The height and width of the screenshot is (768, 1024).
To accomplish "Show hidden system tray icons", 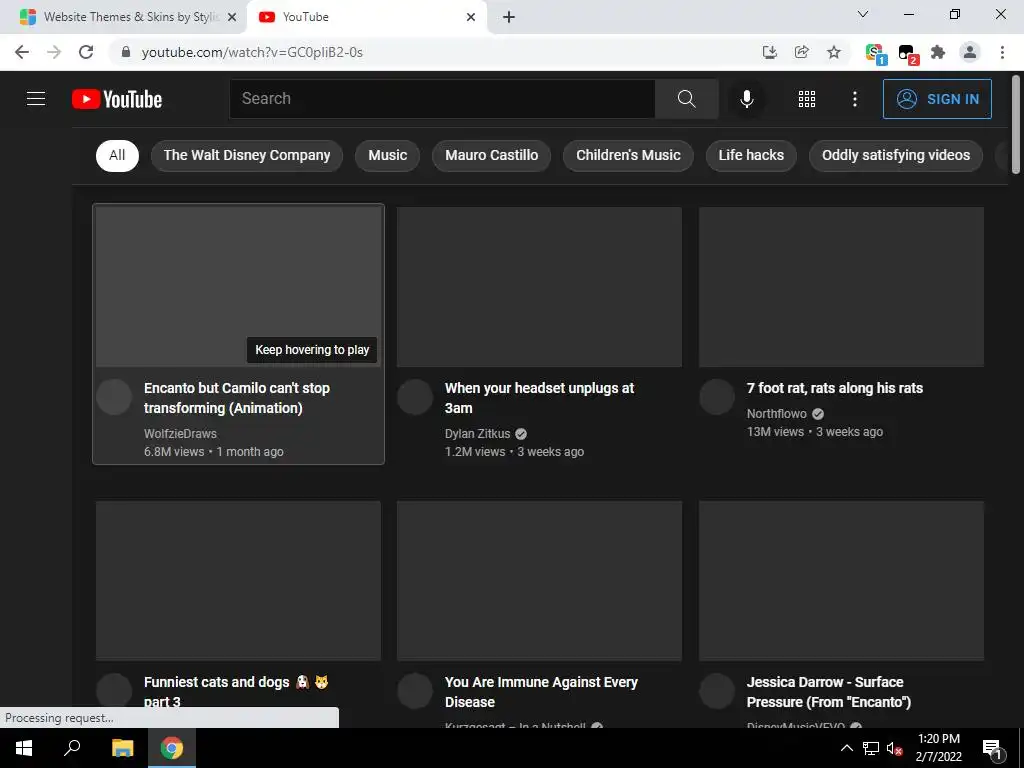I will (x=846, y=748).
